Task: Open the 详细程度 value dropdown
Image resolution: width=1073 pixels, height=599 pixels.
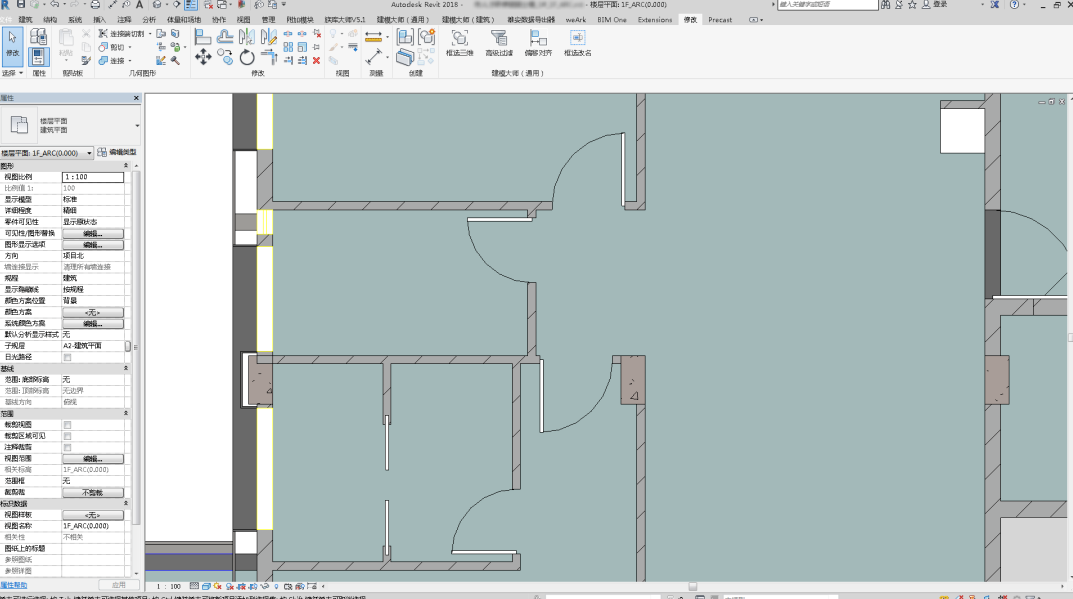Action: pyautogui.click(x=93, y=211)
